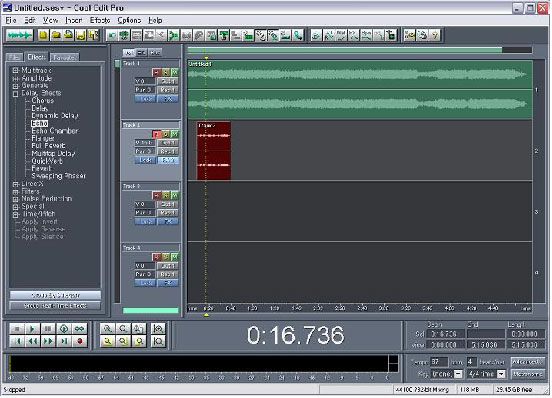Stop playback with the Stop button
This screenshot has width=552, height=398.
[x=17, y=329]
